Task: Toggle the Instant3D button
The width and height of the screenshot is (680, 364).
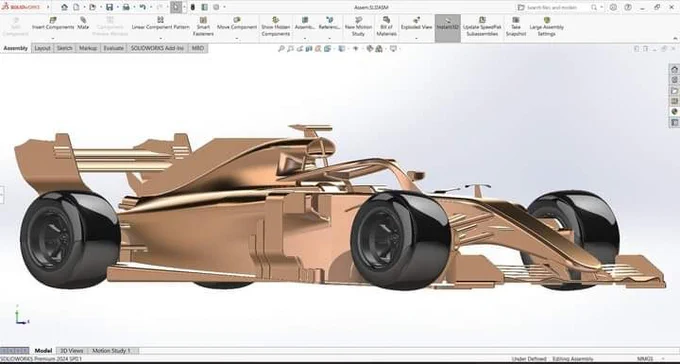Action: 448,28
